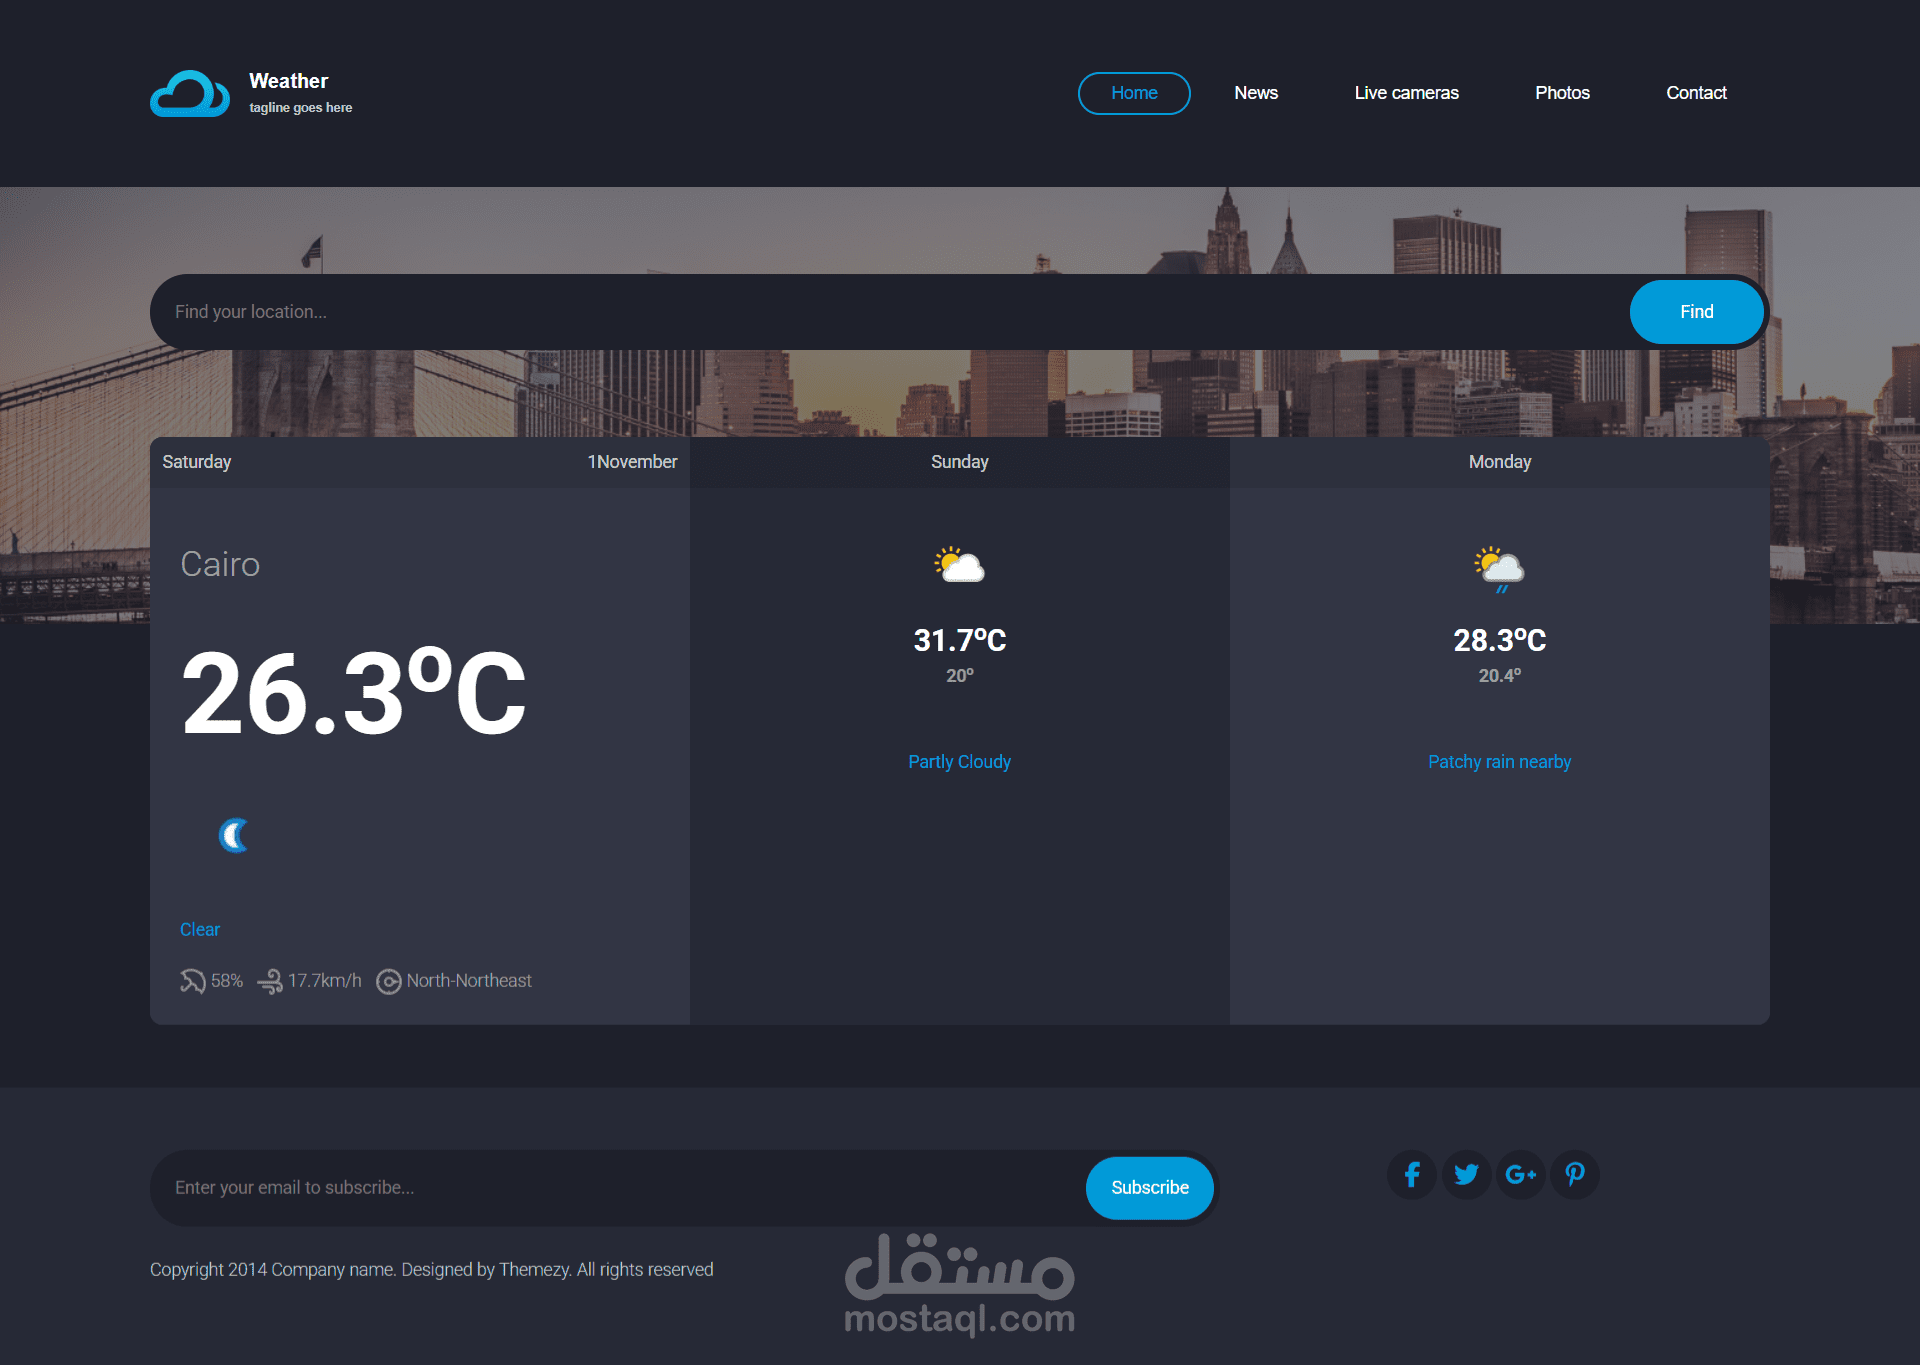The image size is (1920, 1366).
Task: Click the wind speed icon beside 17.7km/h
Action: [270, 981]
